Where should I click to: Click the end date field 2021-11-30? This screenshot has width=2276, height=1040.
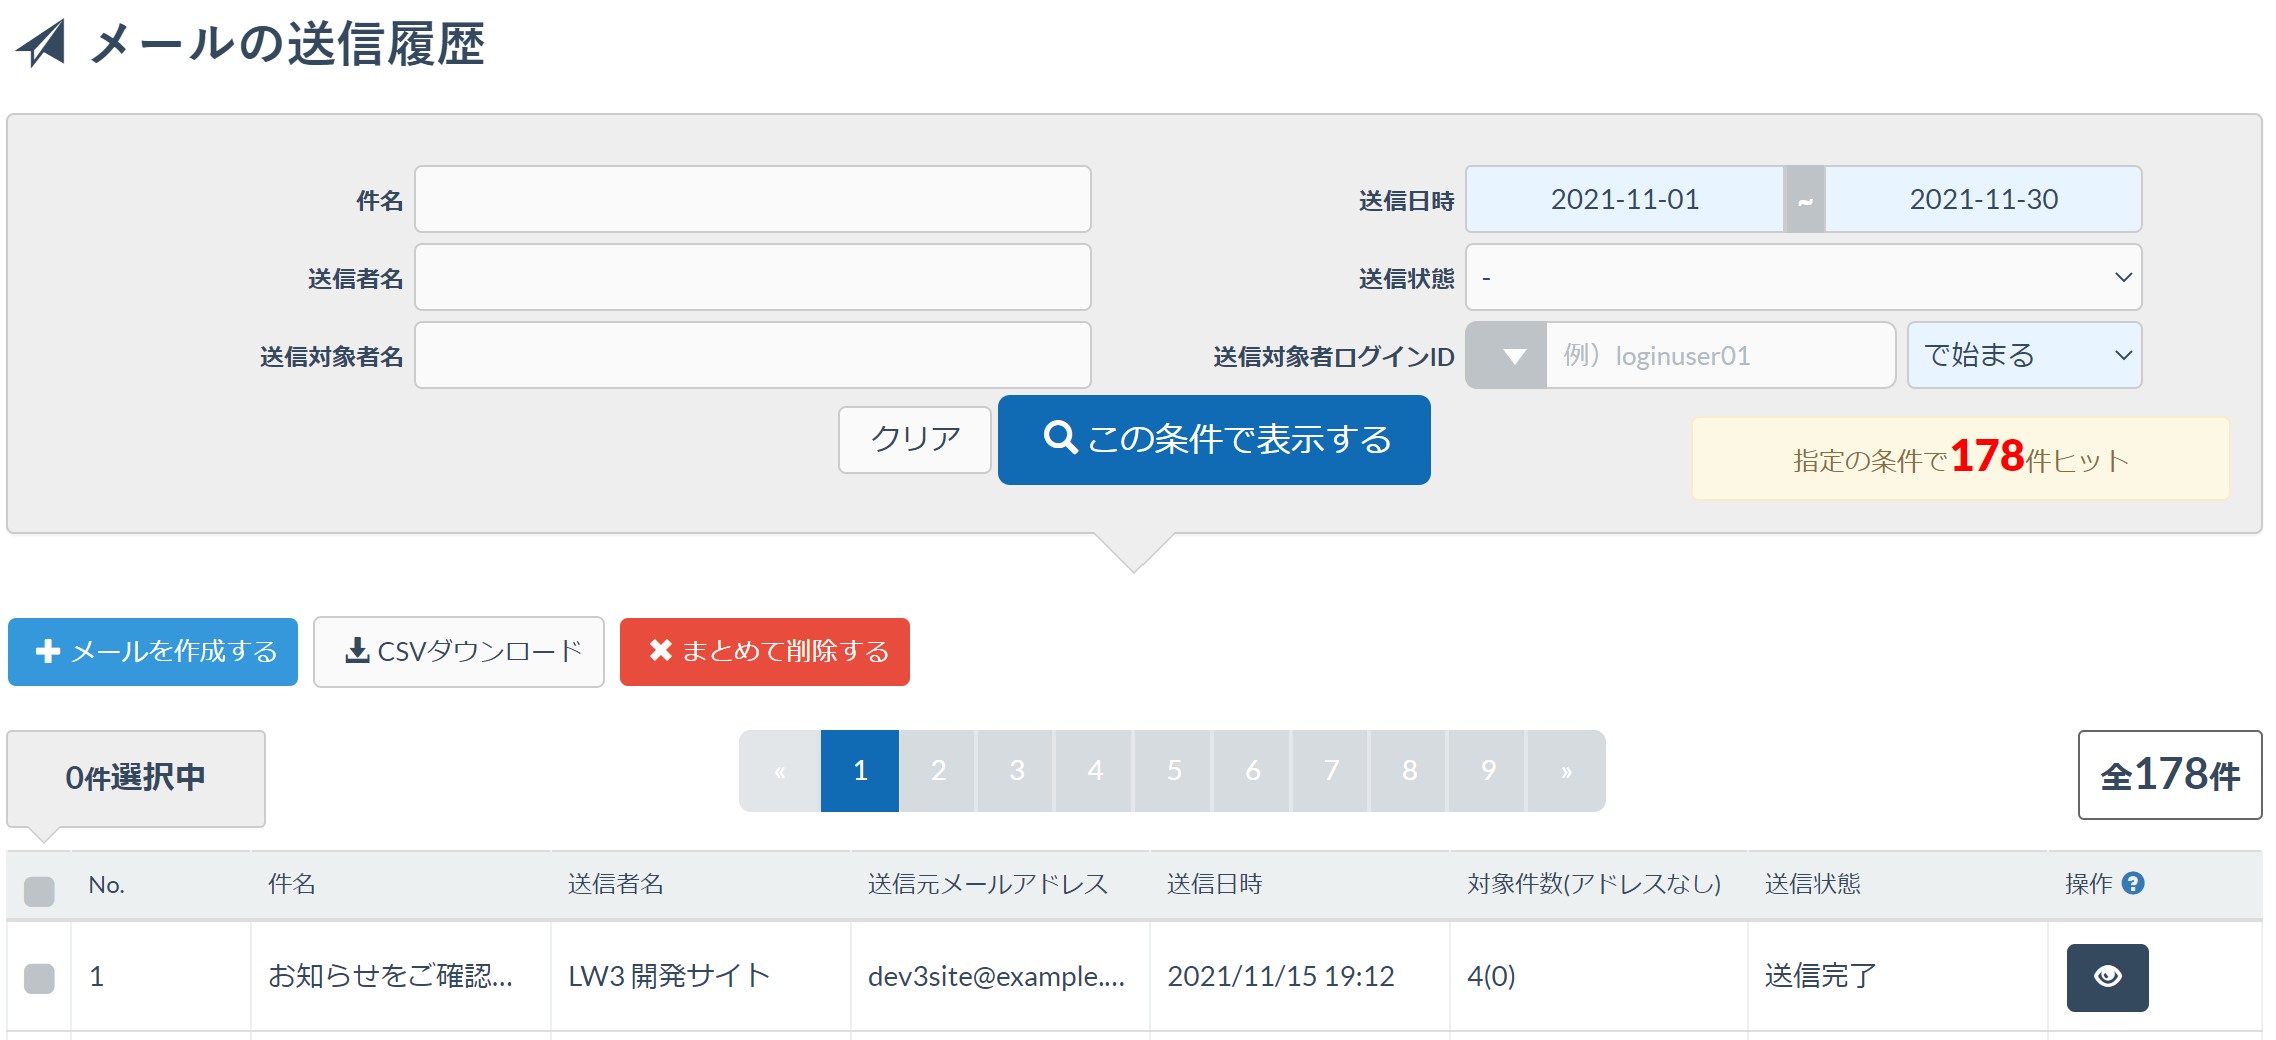click(x=1984, y=199)
